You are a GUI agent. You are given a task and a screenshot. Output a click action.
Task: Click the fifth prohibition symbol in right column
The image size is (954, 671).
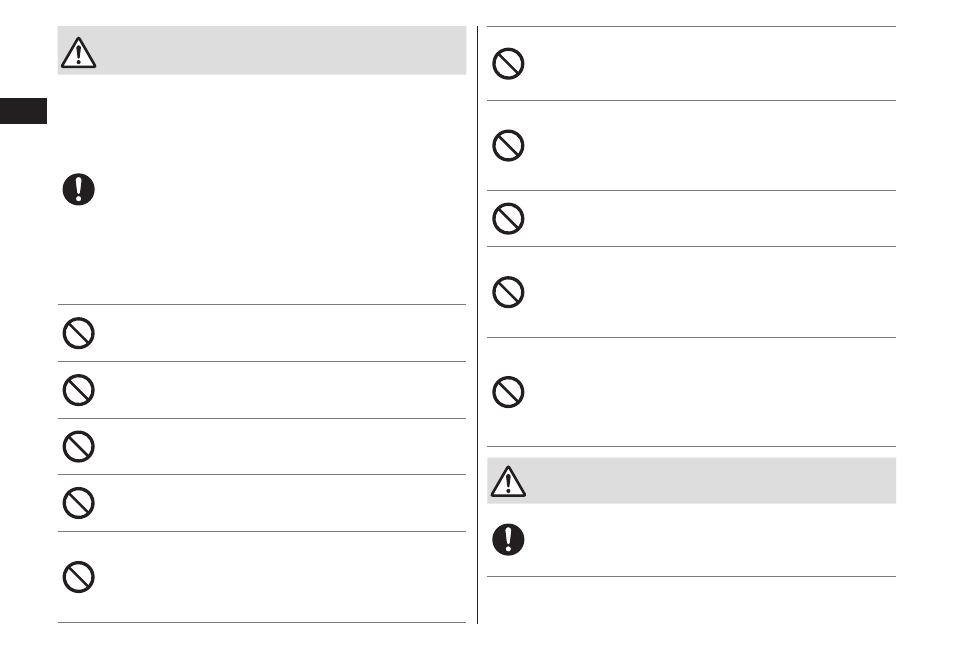[508, 392]
